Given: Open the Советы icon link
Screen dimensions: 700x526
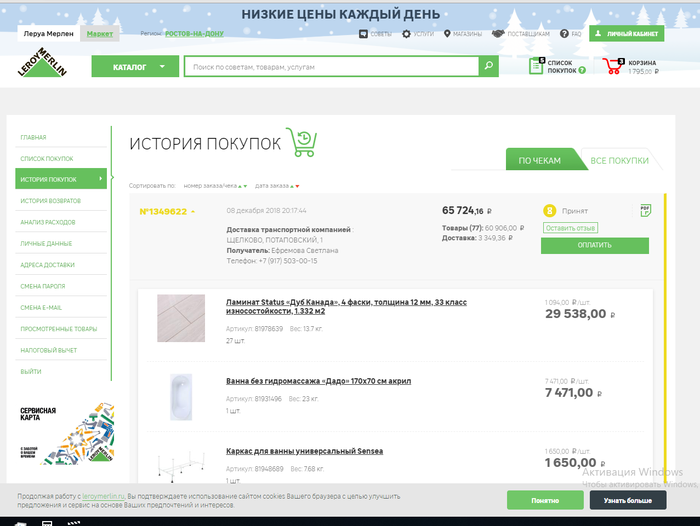Looking at the screenshot, I should click(363, 34).
